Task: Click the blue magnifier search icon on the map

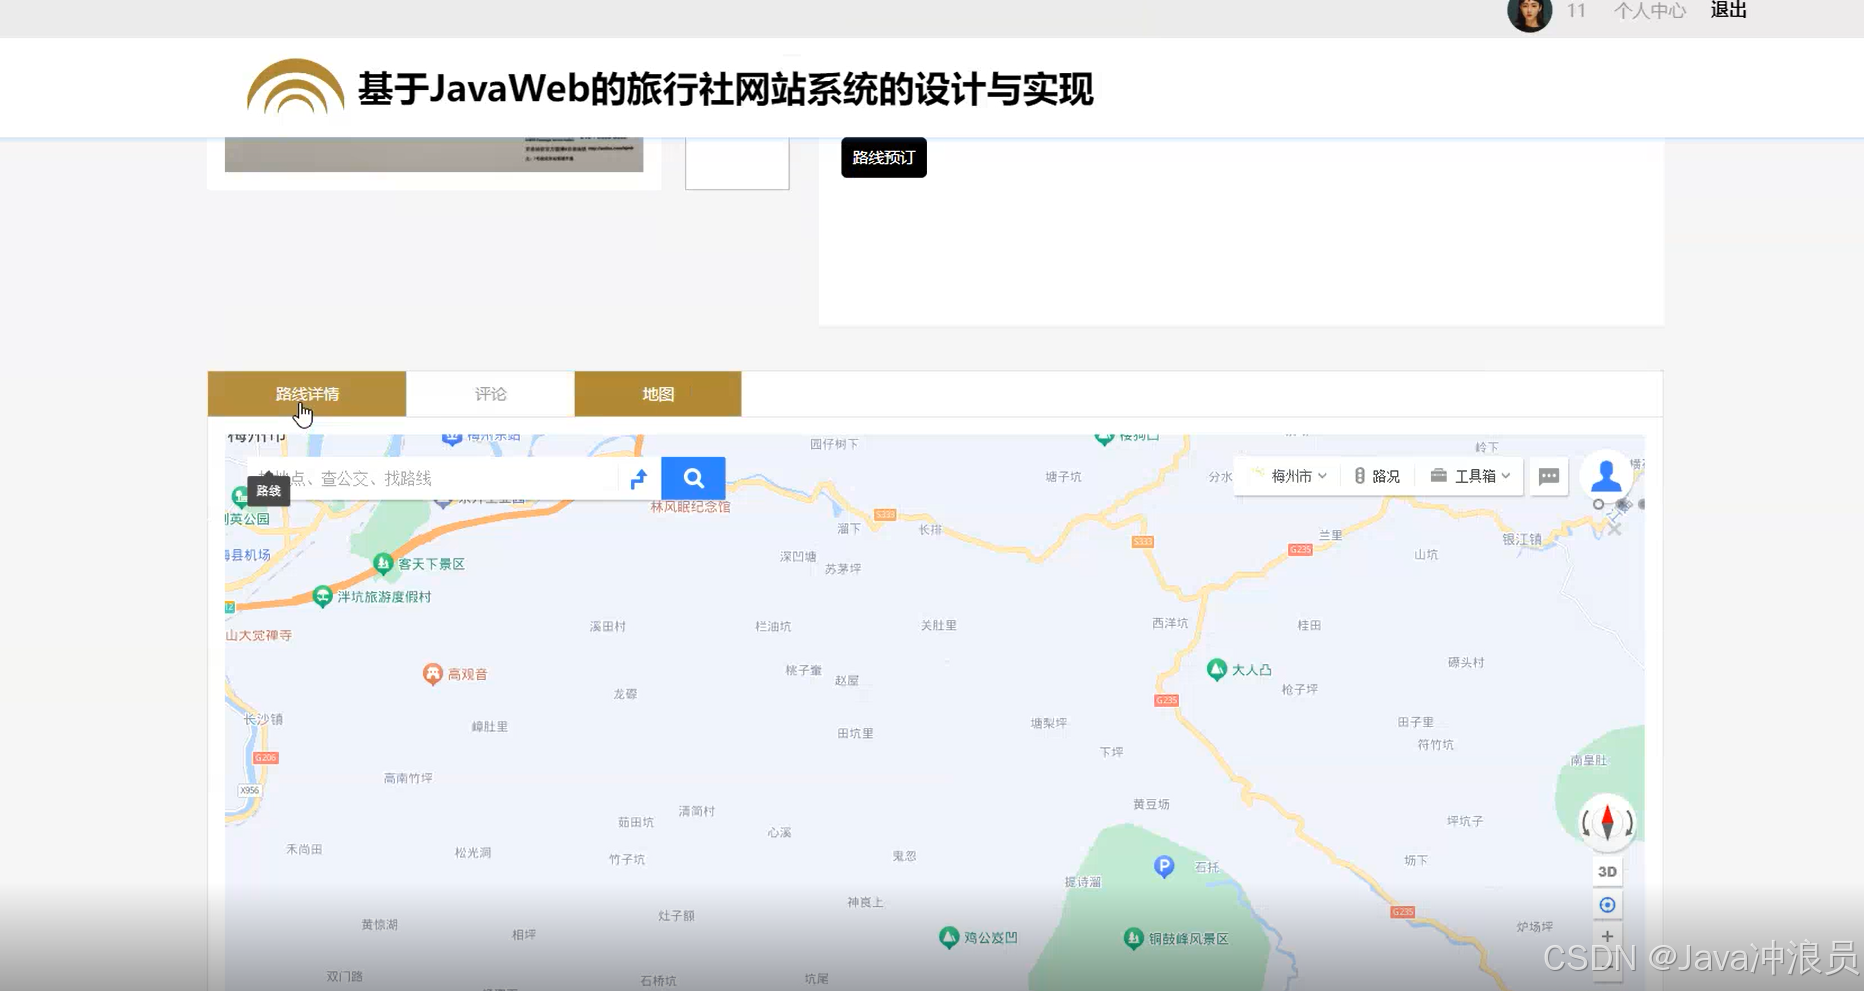Action: pos(693,478)
